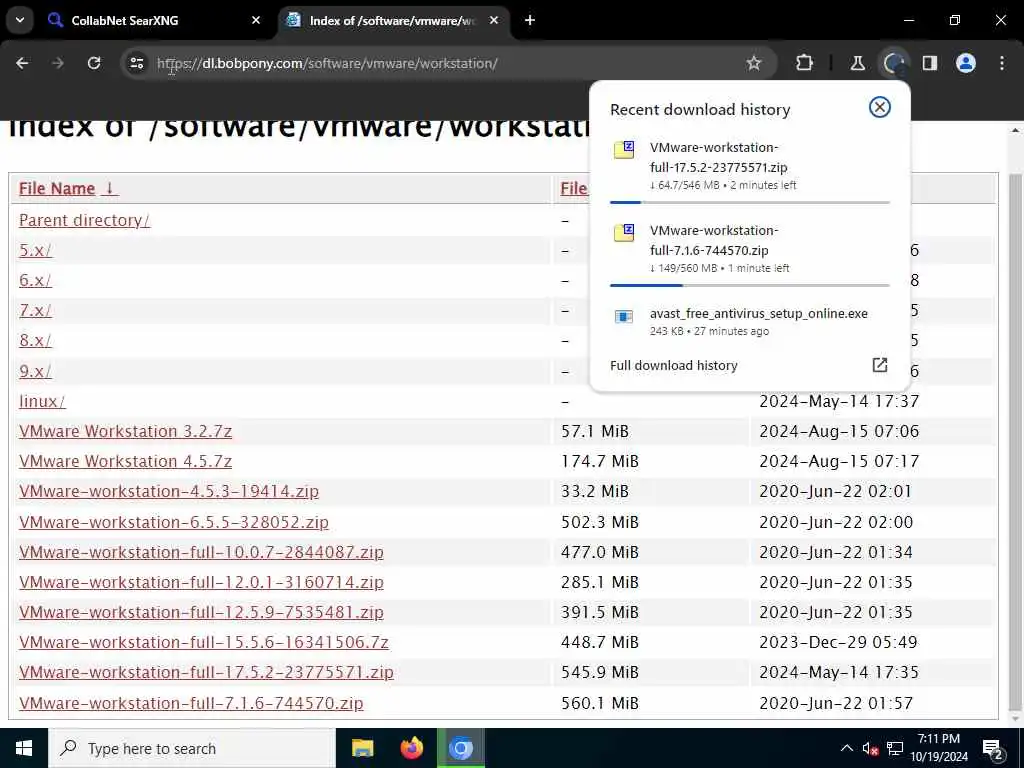Bookmark this page with the star icon
The width and height of the screenshot is (1024, 768).
pyautogui.click(x=754, y=63)
